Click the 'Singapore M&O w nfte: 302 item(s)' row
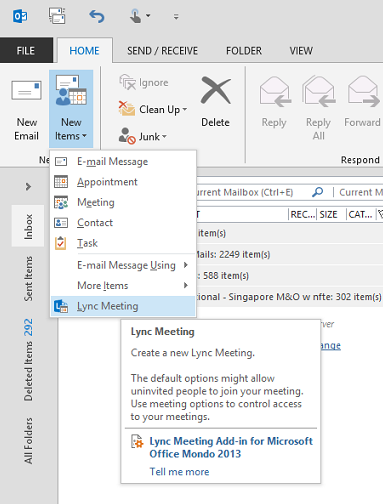Viewport: 383px width, 504px height. [290, 297]
